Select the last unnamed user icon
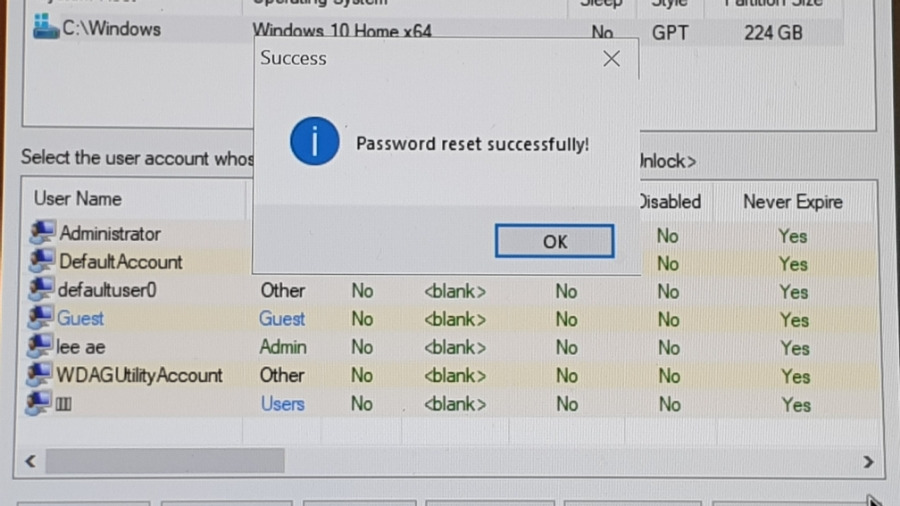Viewport: 900px width, 506px height. tap(39, 403)
